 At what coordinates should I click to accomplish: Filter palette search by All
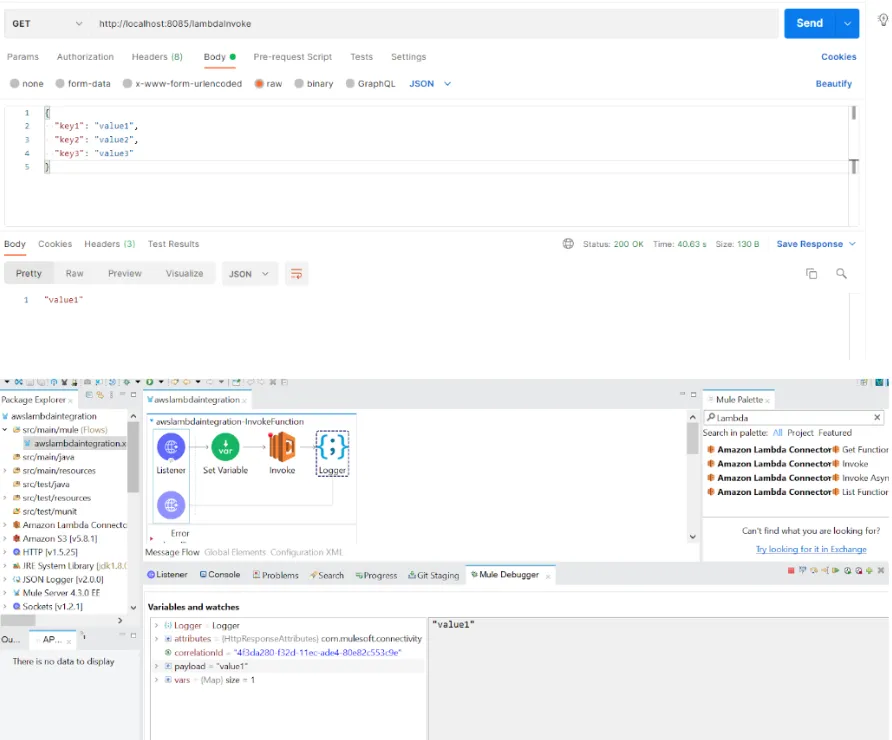777,433
